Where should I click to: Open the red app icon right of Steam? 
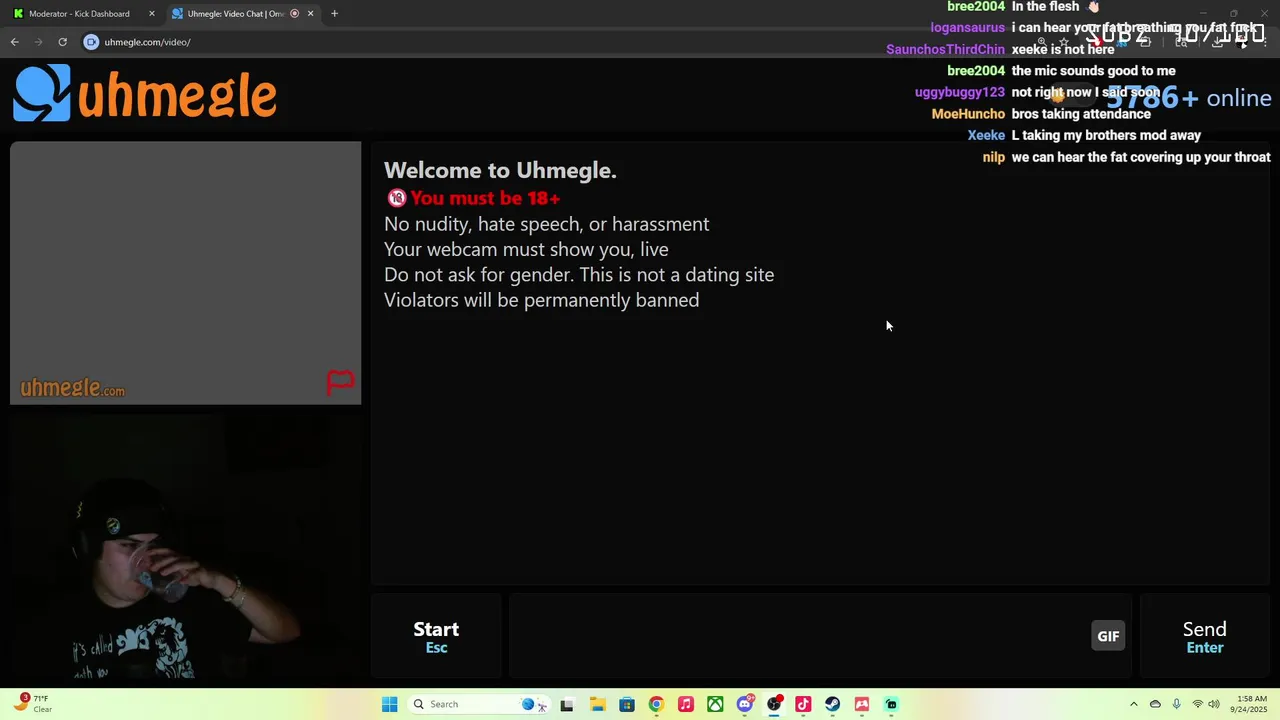pyautogui.click(x=862, y=704)
